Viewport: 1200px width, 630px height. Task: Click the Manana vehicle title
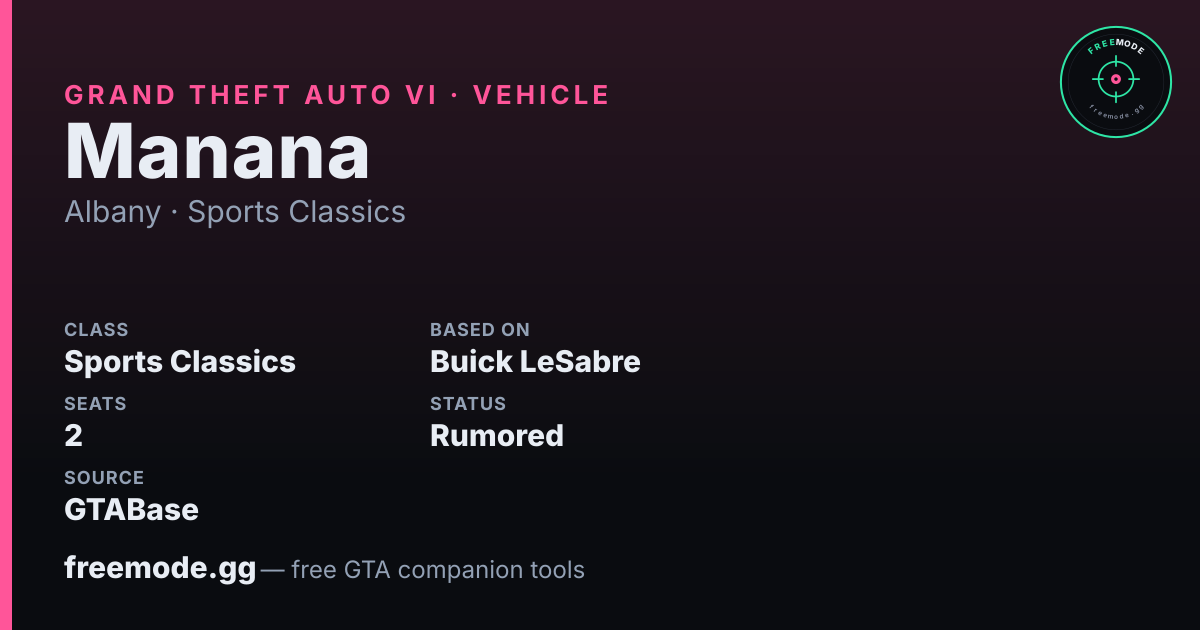point(217,152)
